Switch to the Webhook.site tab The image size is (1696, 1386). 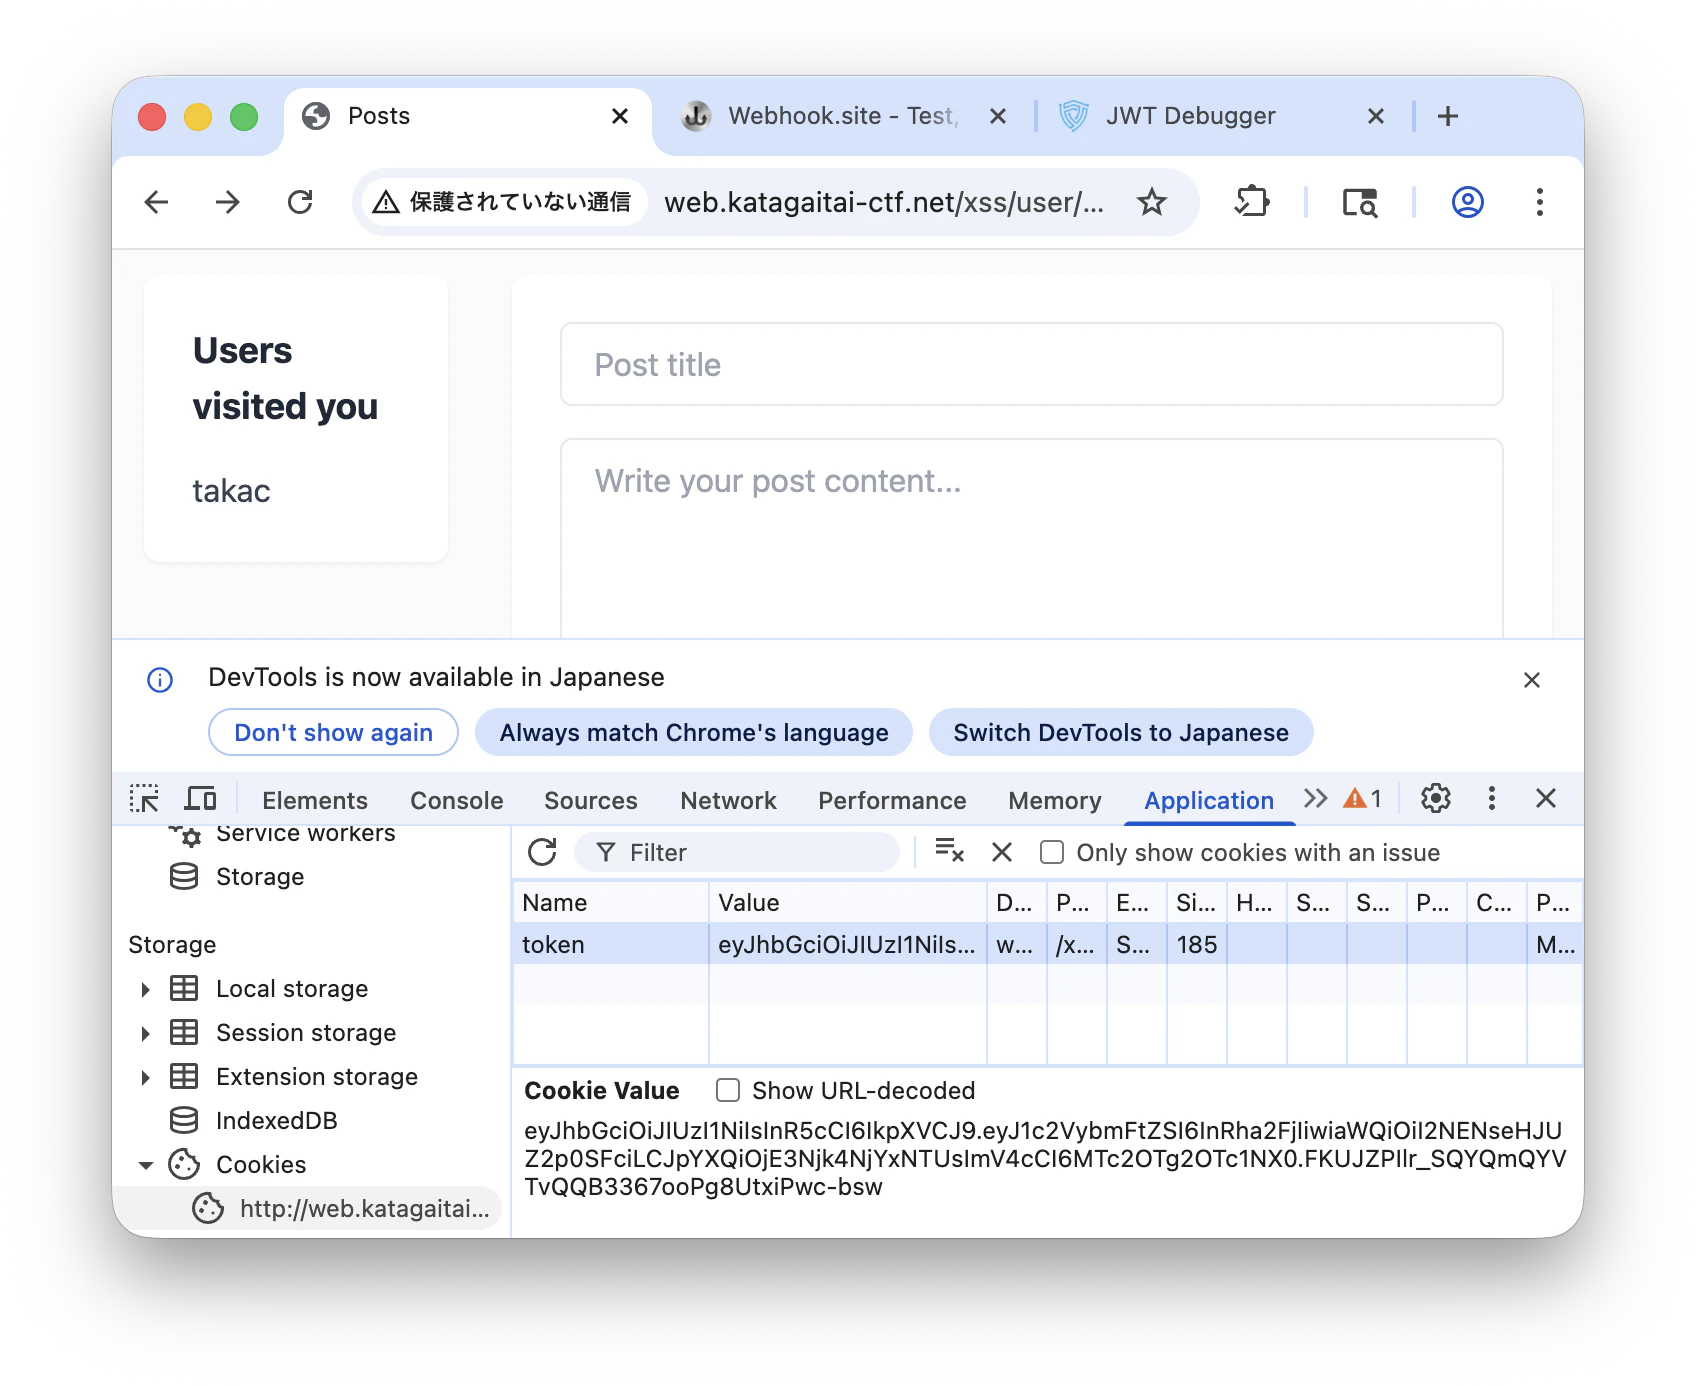pyautogui.click(x=840, y=116)
